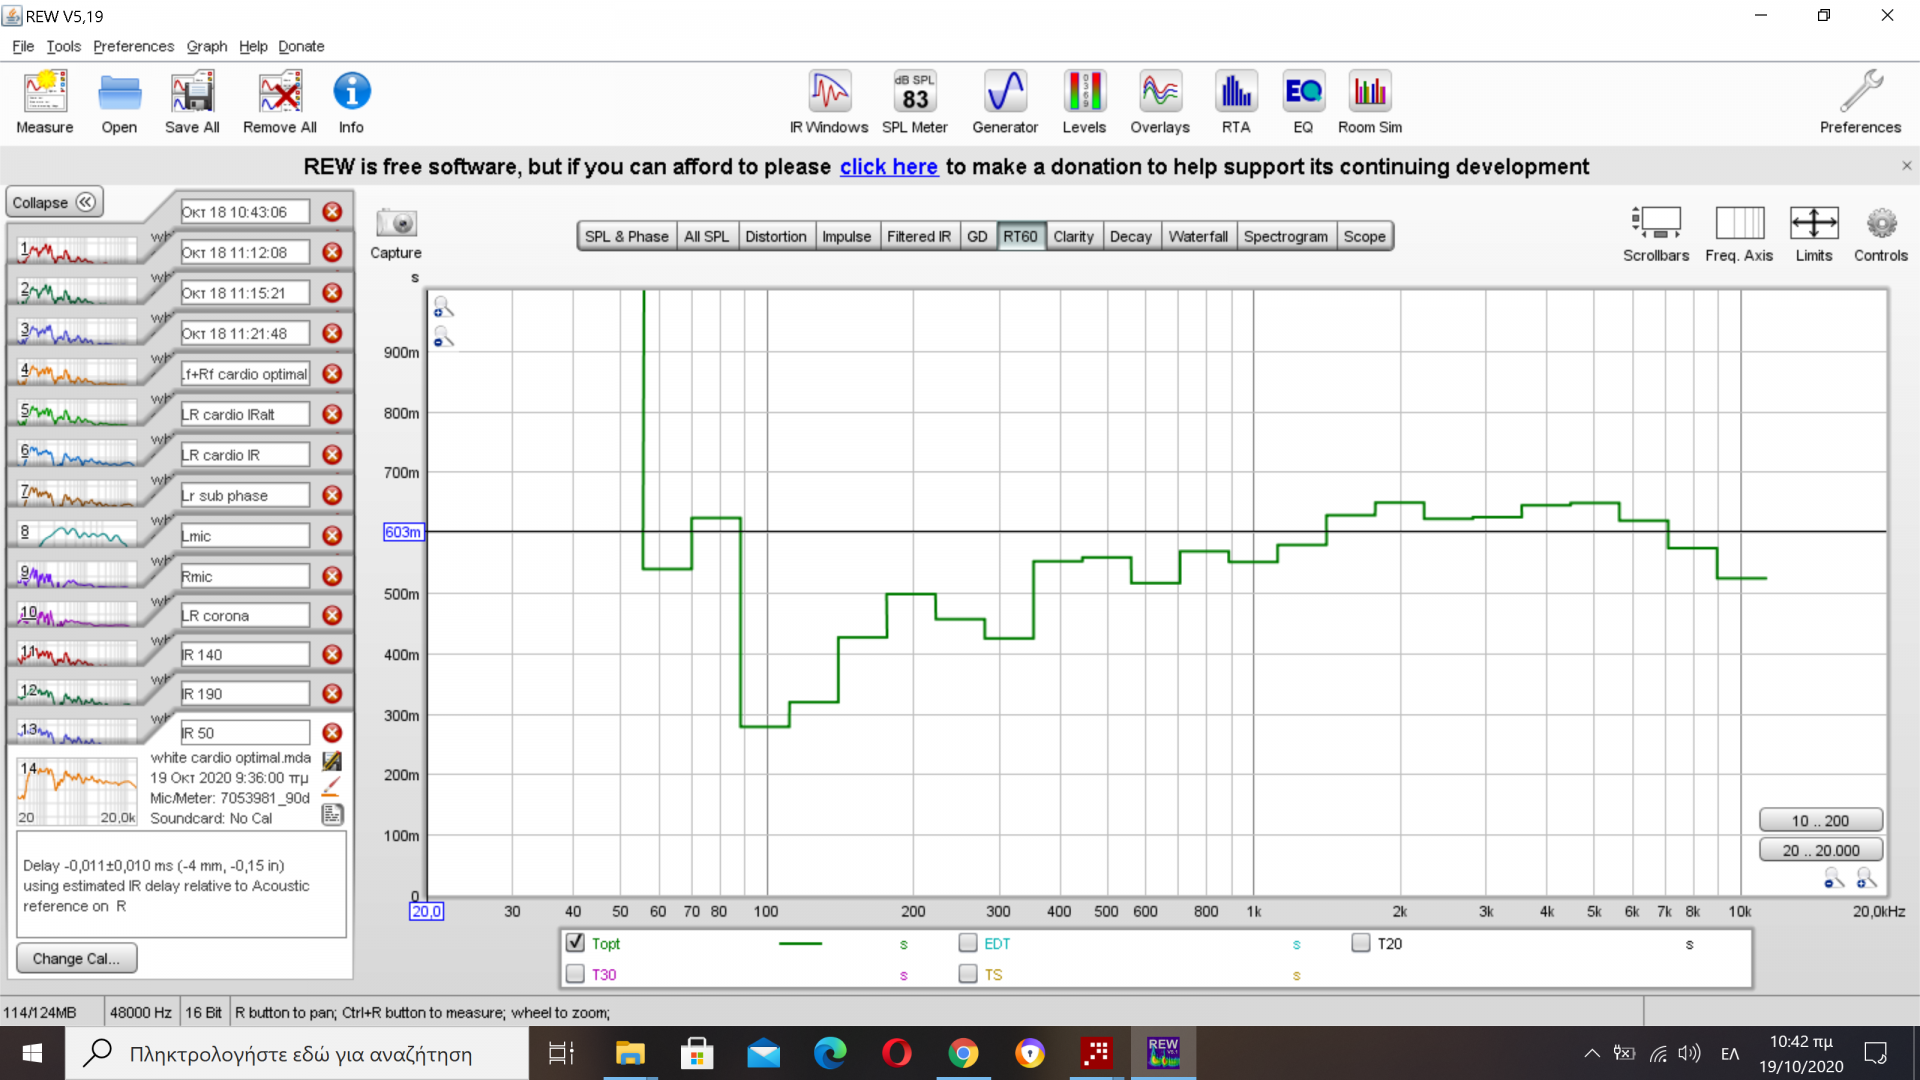Edit the 'LR corona' name field

(x=245, y=615)
